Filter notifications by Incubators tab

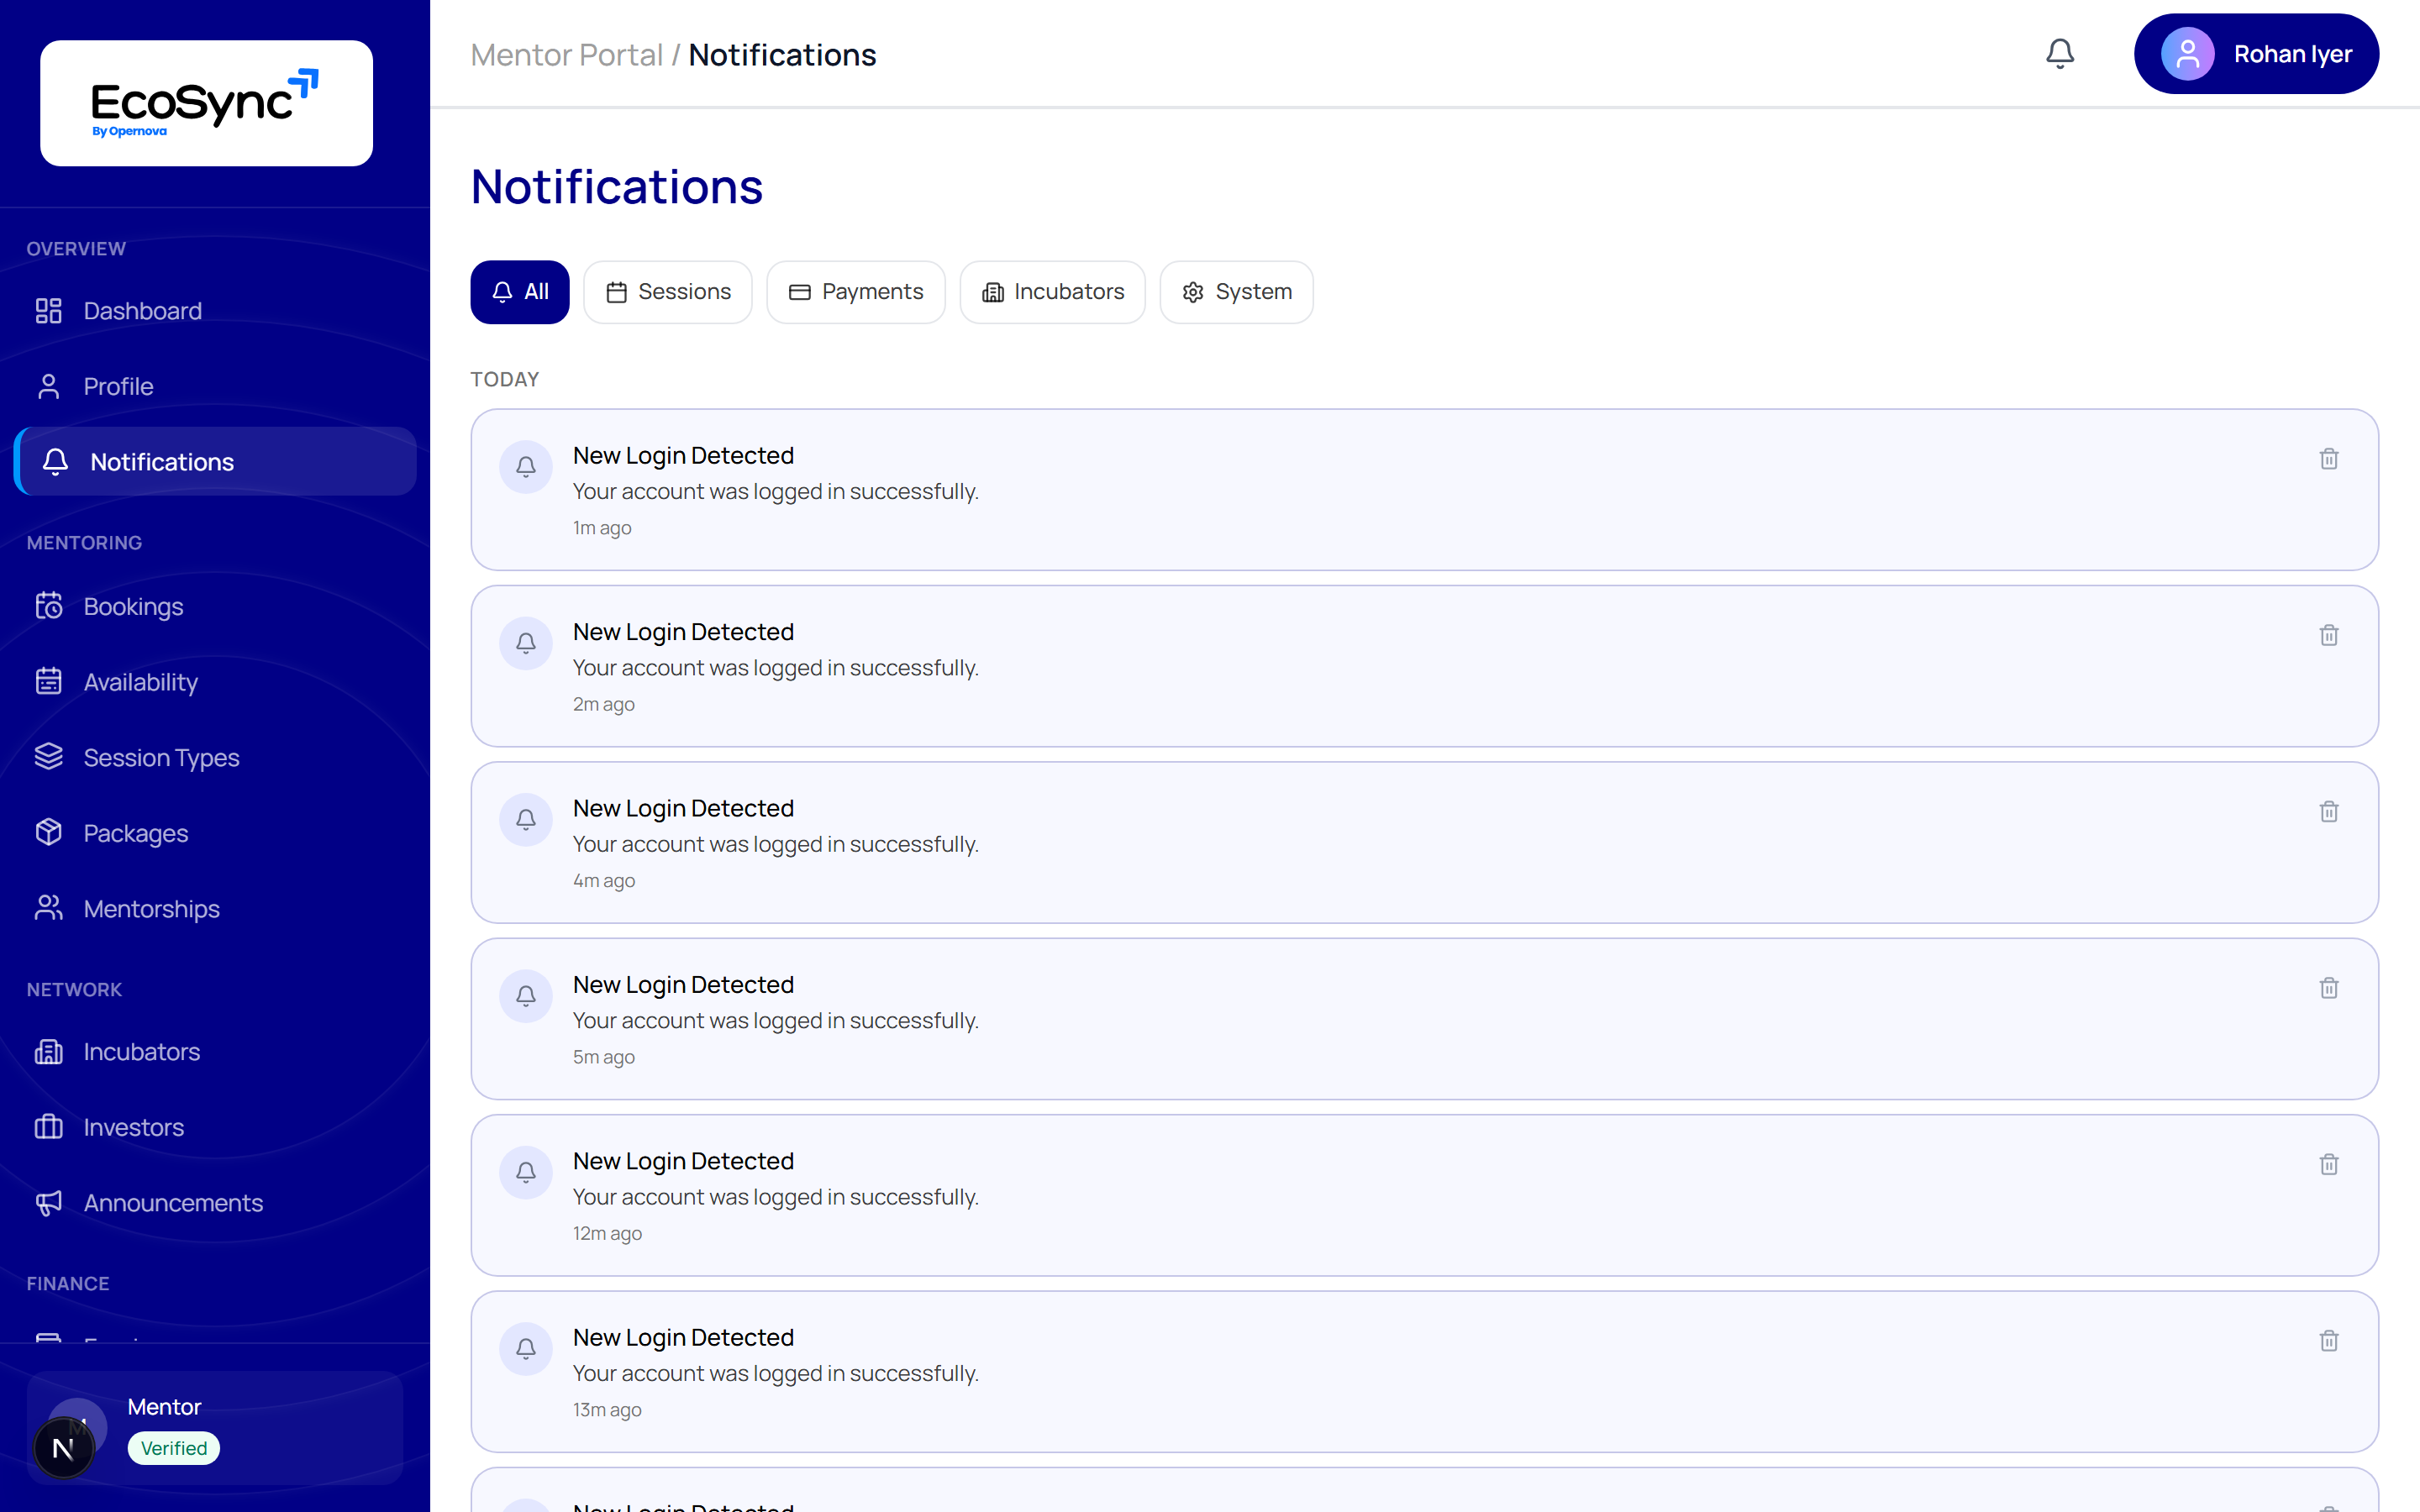click(x=1053, y=292)
